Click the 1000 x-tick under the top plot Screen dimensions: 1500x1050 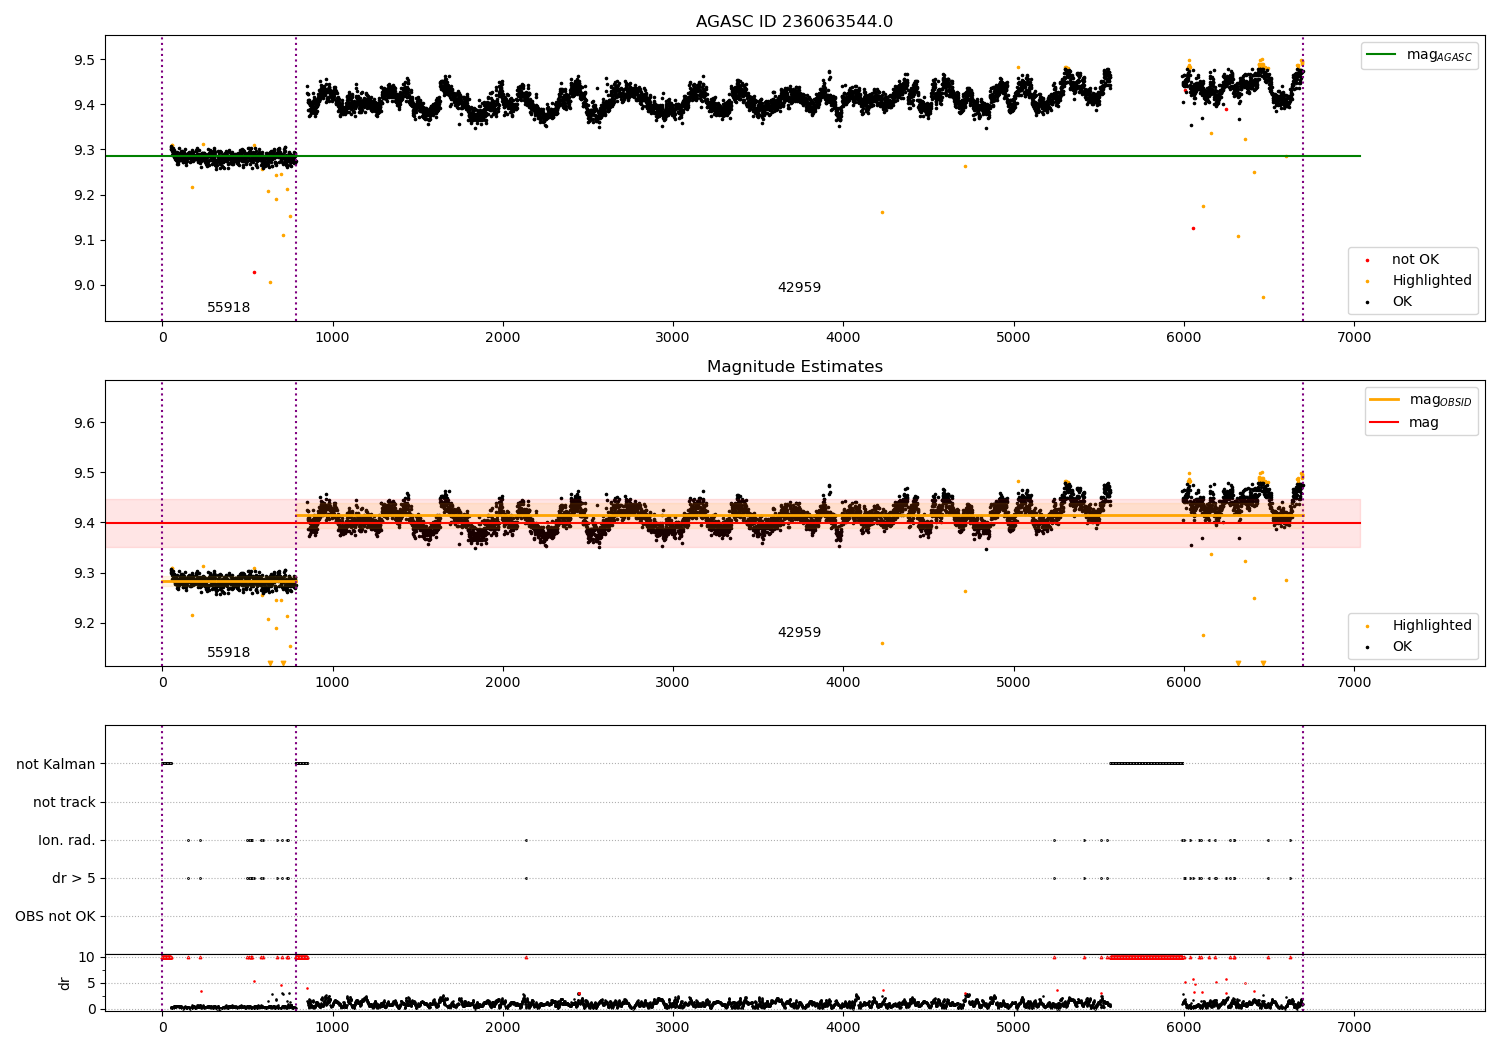[x=332, y=337]
